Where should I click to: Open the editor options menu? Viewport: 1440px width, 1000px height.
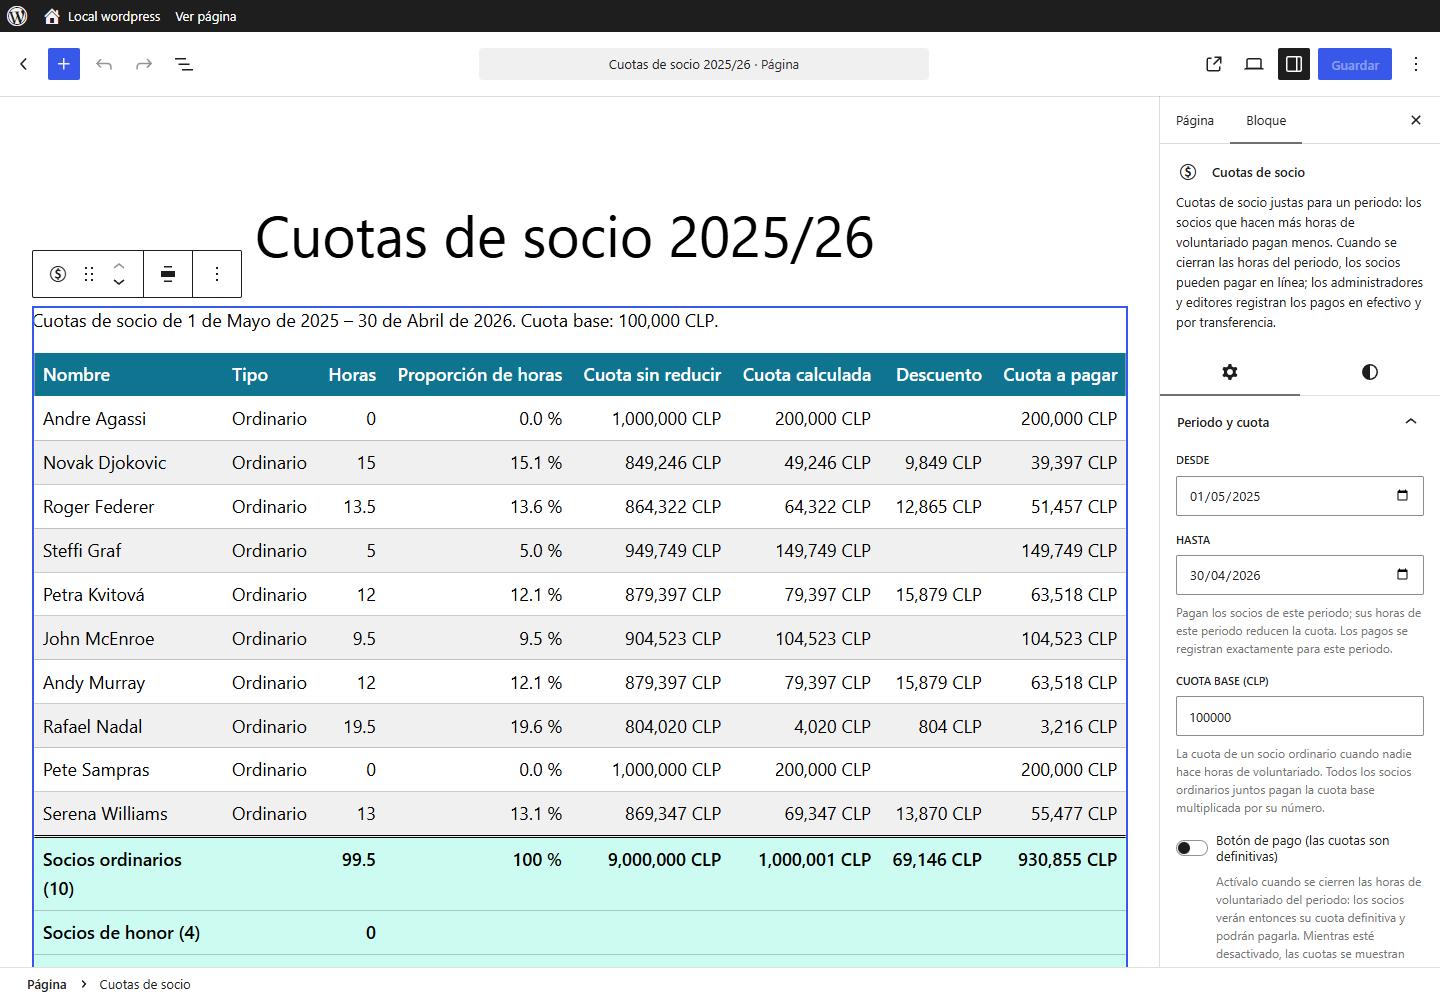click(x=1416, y=64)
